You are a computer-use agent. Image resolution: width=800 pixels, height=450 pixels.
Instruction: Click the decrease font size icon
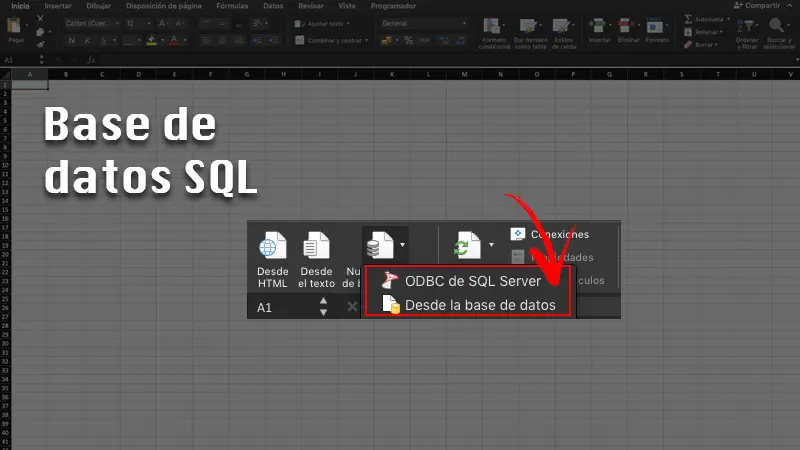click(x=179, y=23)
